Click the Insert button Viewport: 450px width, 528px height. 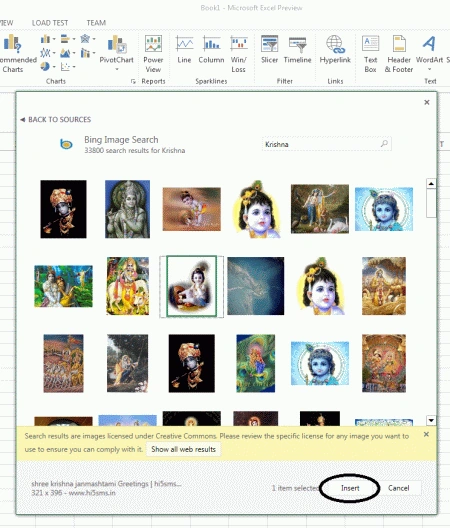click(350, 488)
